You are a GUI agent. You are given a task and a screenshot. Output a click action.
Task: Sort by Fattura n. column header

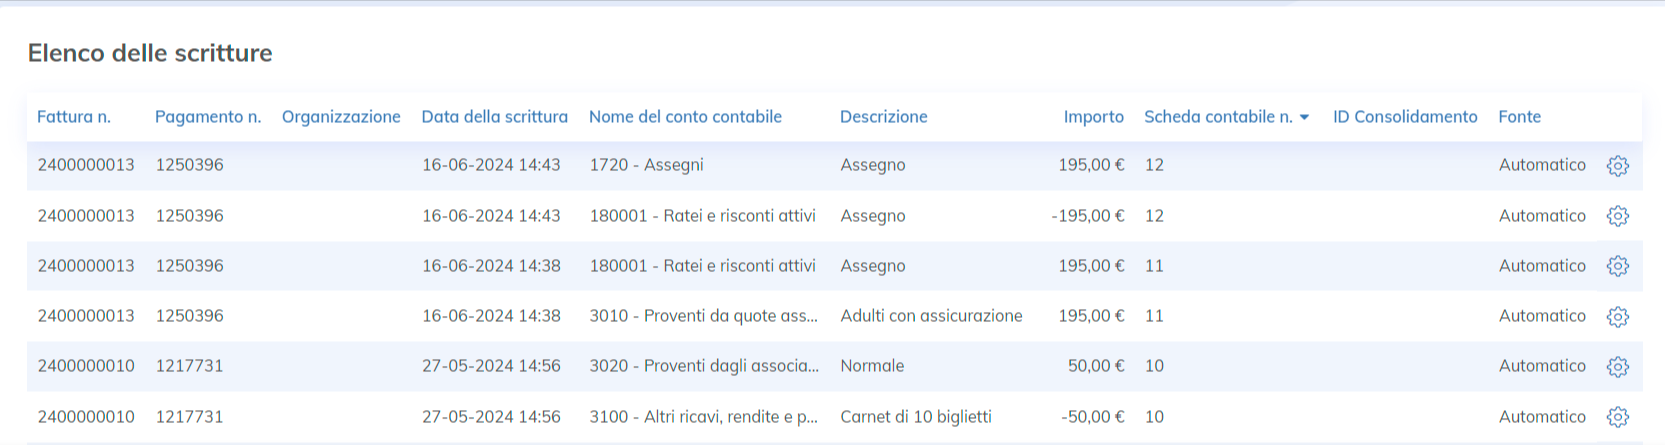74,117
